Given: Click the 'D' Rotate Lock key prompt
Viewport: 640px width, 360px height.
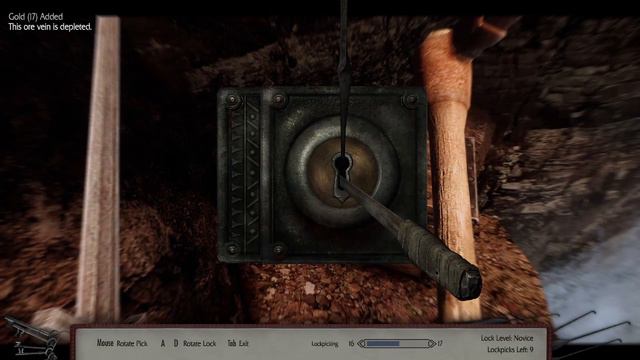Looking at the screenshot, I should point(176,344).
